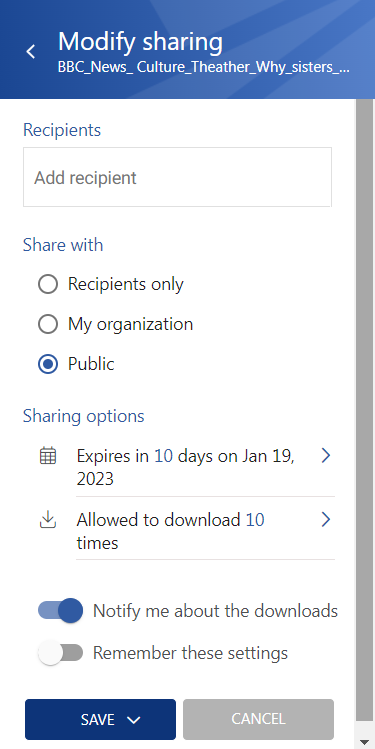Click the calendar expiration icon
Viewport: 375px width, 749px height.
(48, 456)
